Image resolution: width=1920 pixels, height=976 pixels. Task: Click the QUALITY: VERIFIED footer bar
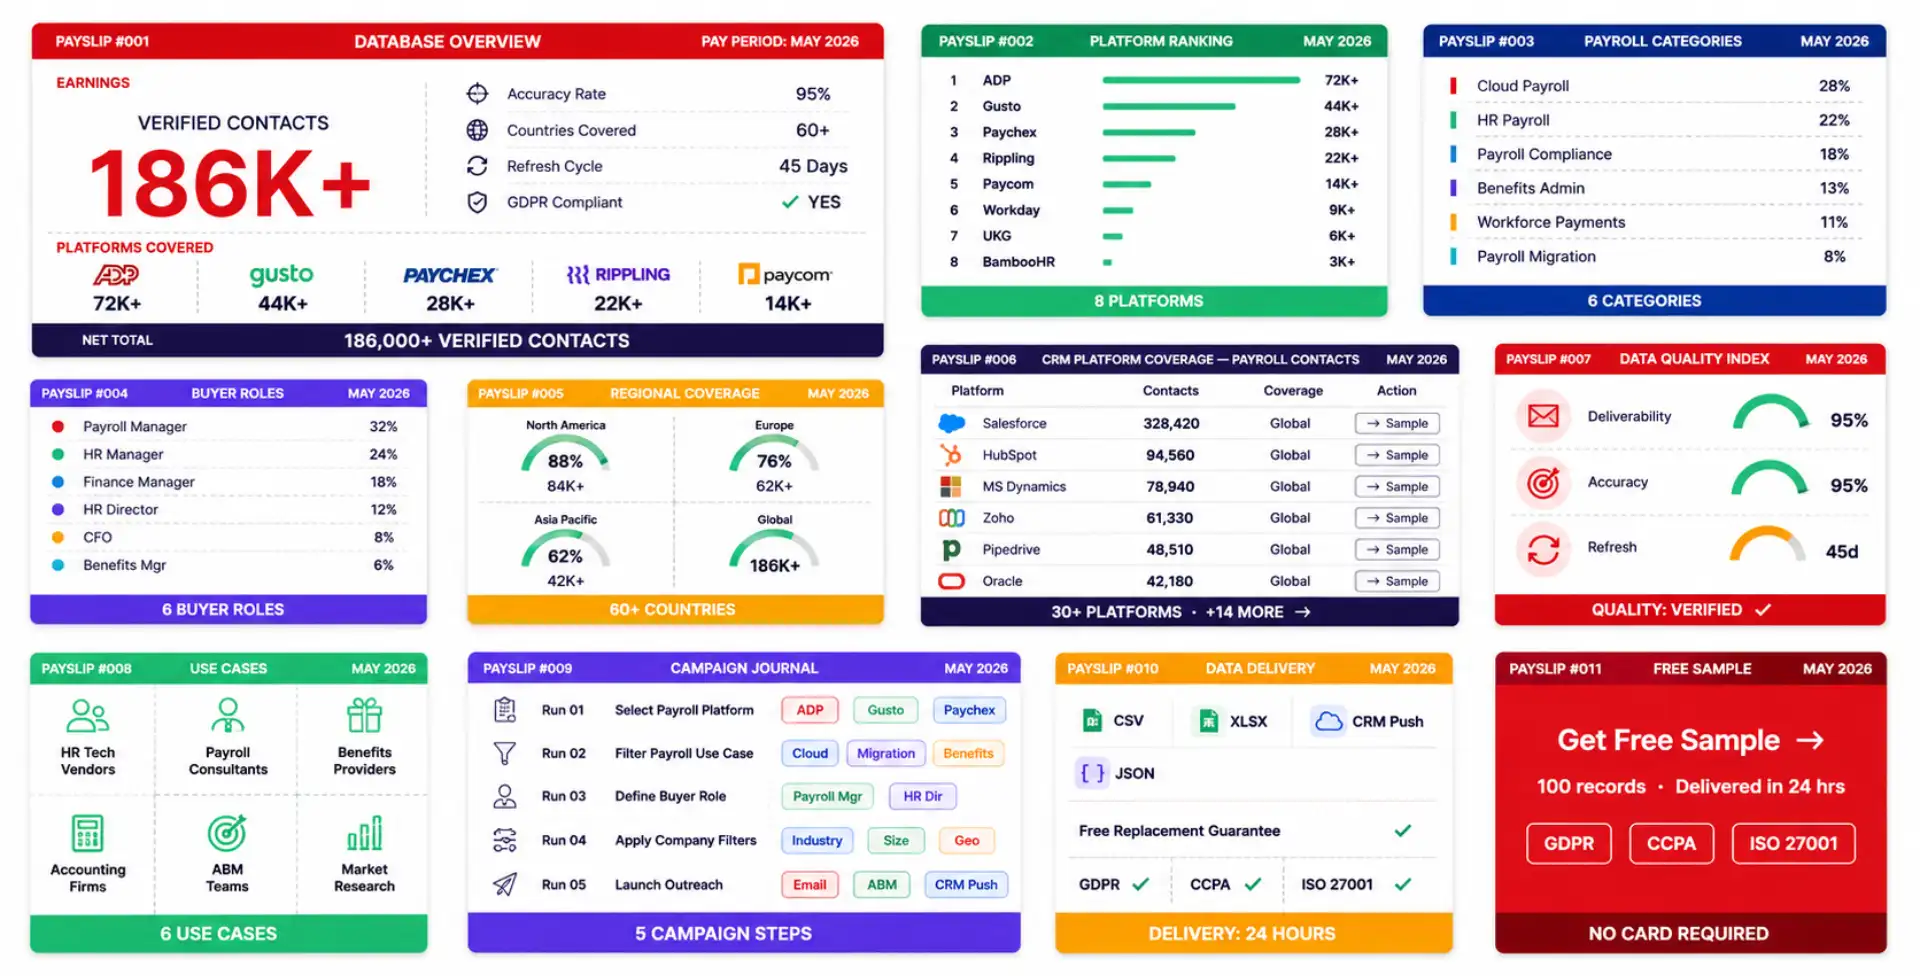tap(1690, 610)
